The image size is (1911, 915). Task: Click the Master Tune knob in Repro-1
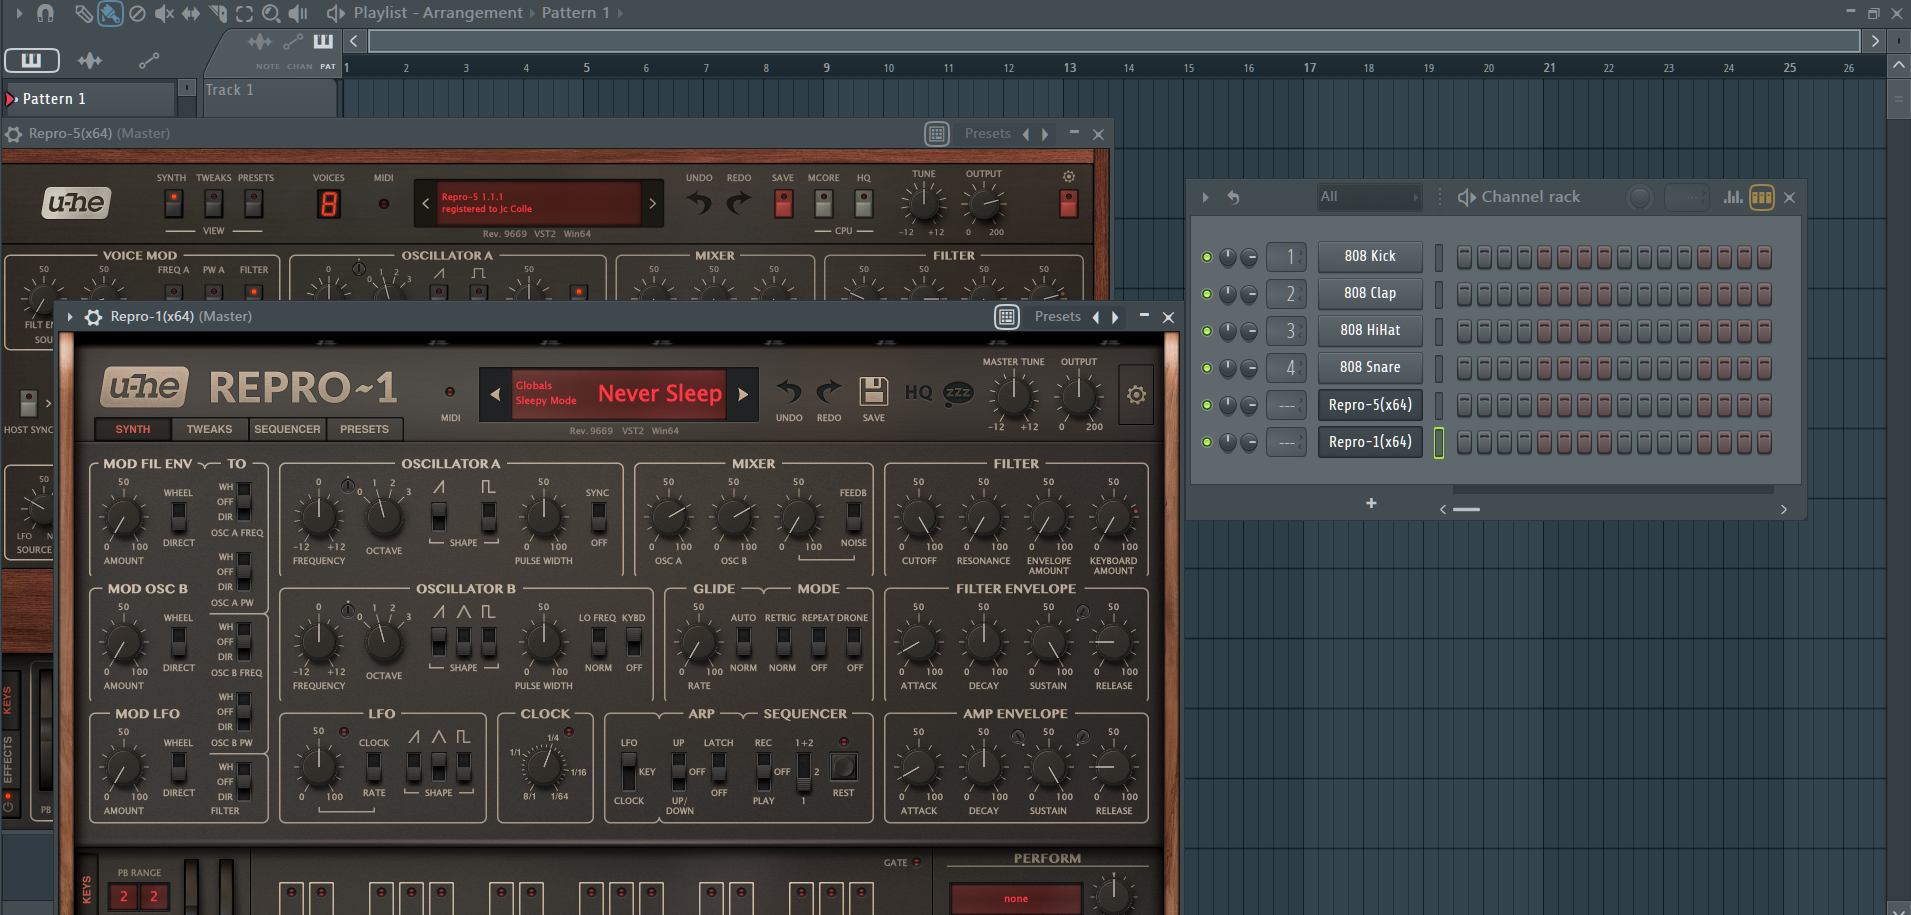click(x=1013, y=396)
